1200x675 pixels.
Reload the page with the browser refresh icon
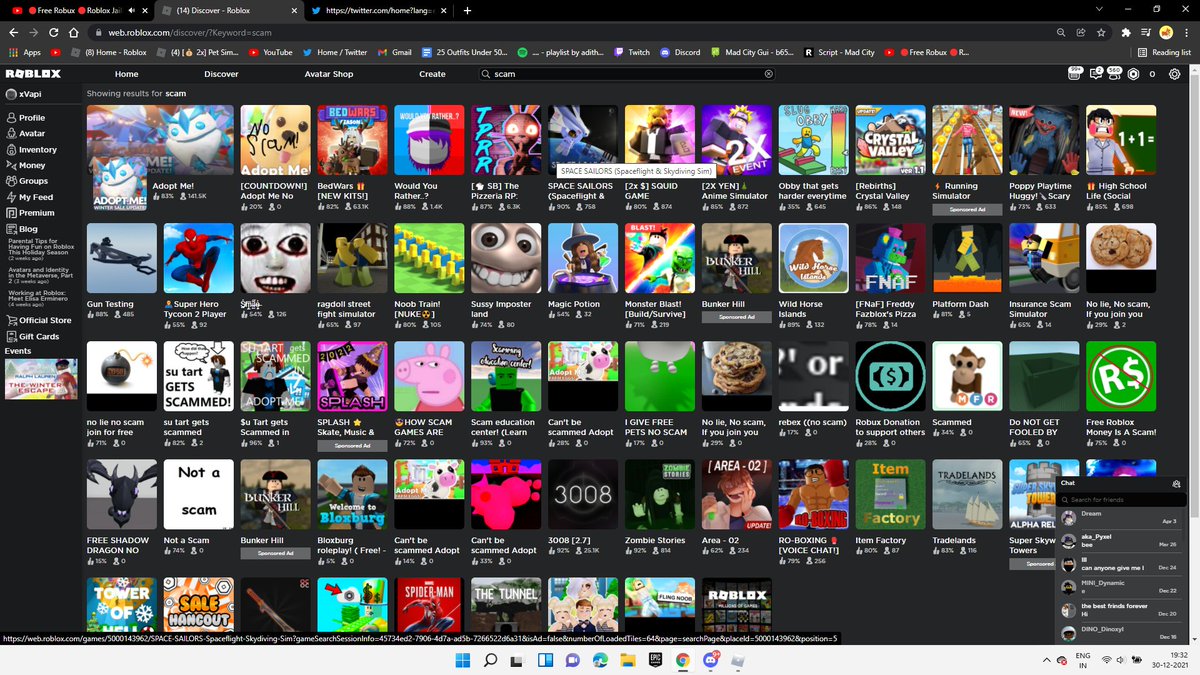(55, 32)
